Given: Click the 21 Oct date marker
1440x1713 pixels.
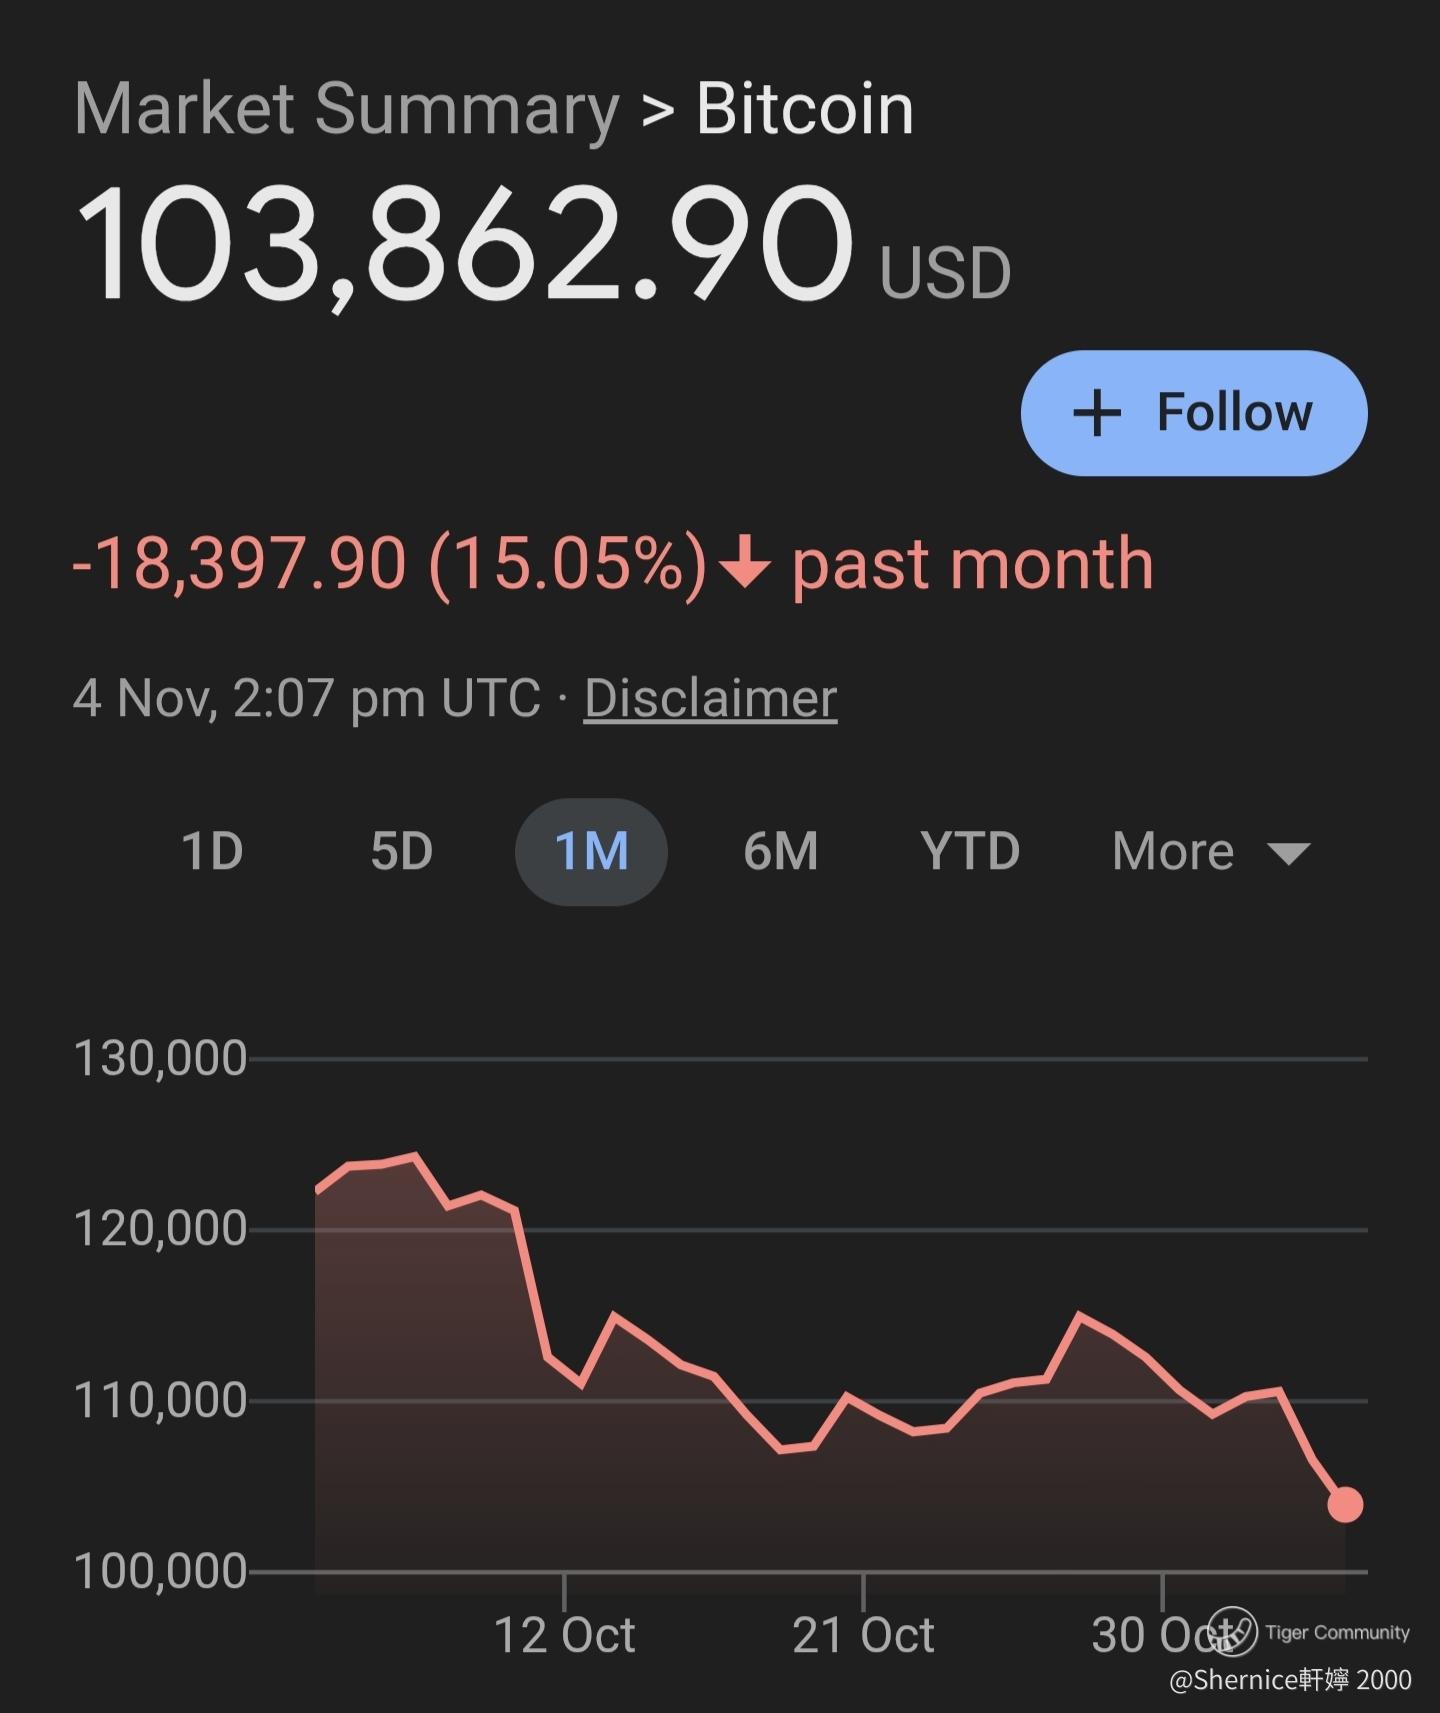Looking at the screenshot, I should [x=863, y=1634].
